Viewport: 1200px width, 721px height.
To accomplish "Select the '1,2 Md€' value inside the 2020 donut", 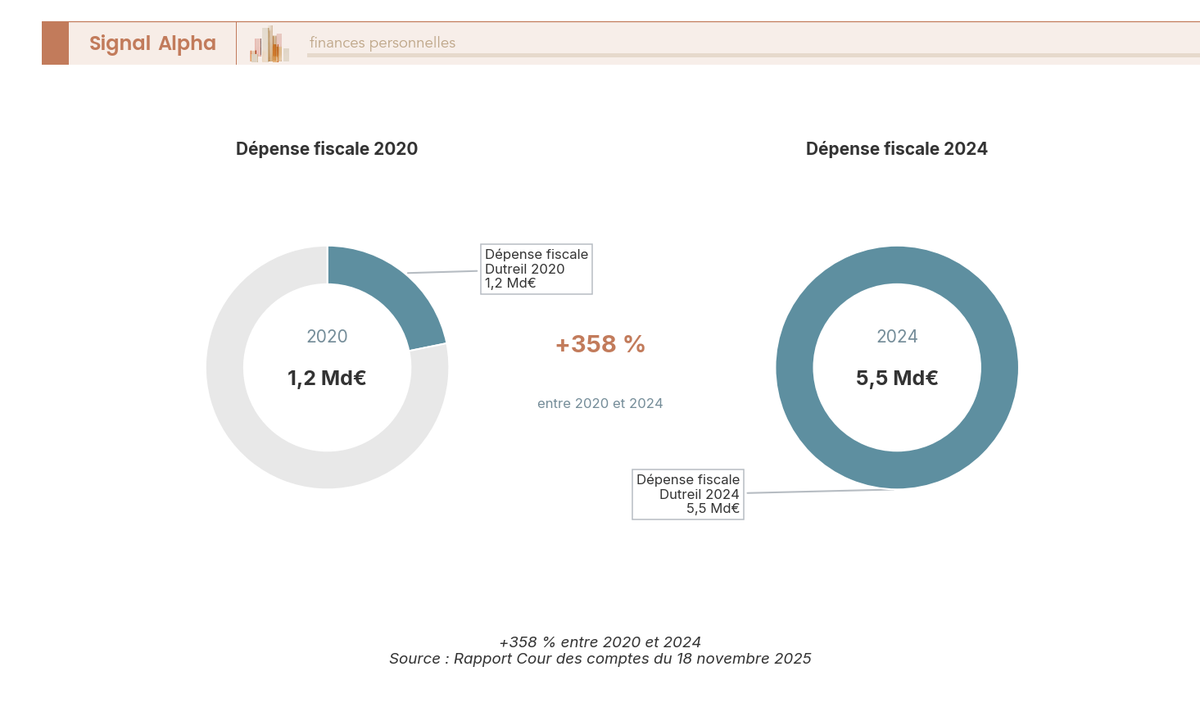I will click(x=327, y=379).
